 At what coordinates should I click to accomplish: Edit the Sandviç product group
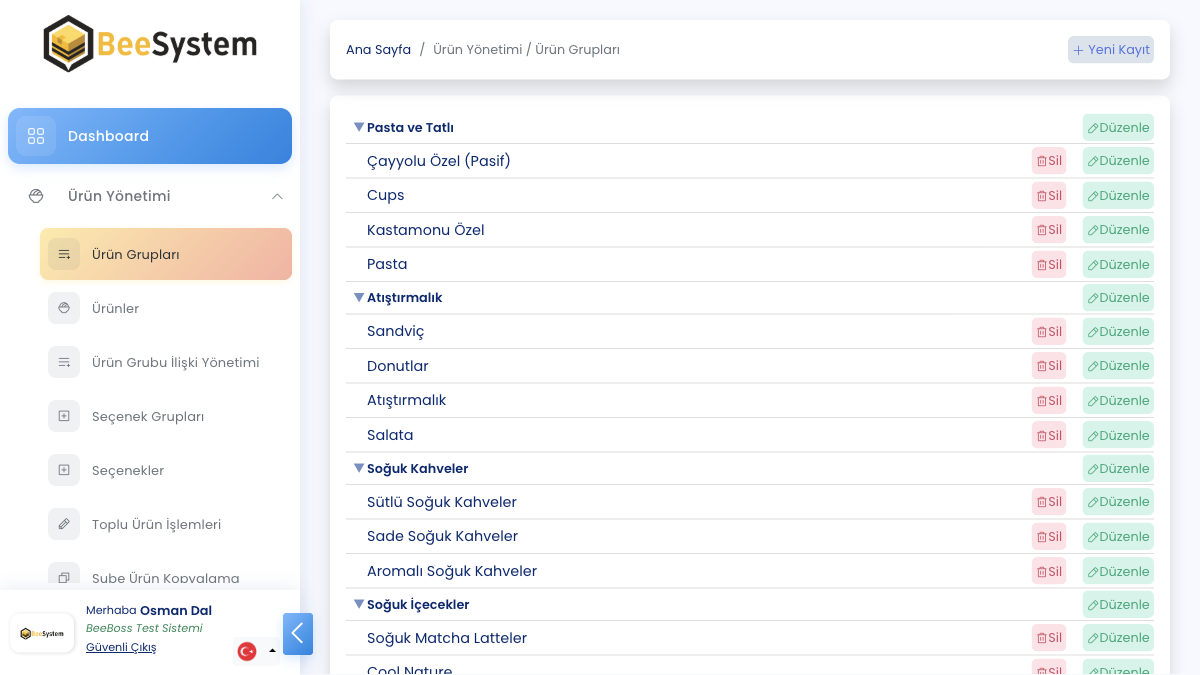click(x=1118, y=332)
